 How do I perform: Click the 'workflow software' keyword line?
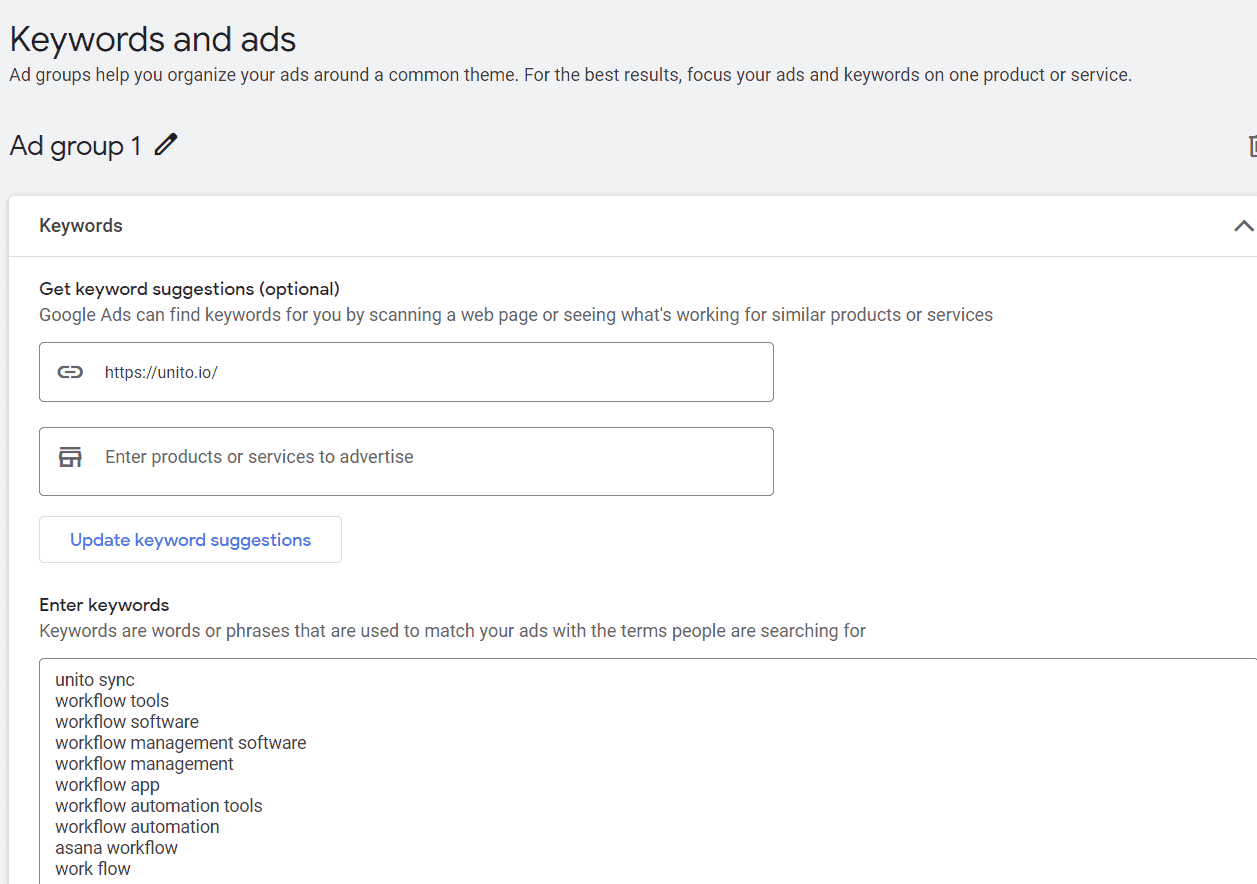coord(127,722)
